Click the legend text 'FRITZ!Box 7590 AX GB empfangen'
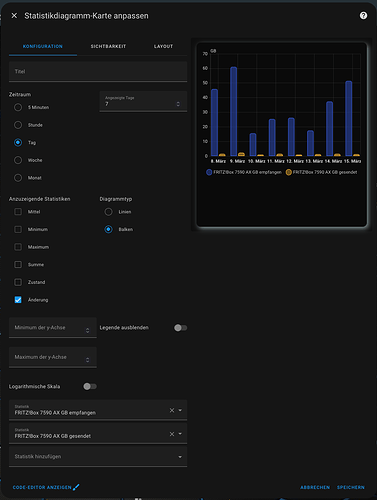Viewport: 377px width, 500px height. [247, 172]
